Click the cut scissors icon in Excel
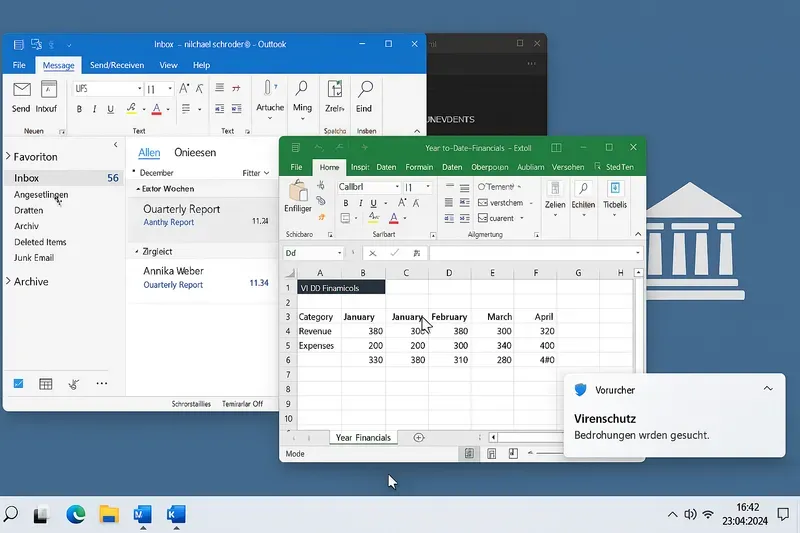The image size is (800, 533). [x=321, y=185]
